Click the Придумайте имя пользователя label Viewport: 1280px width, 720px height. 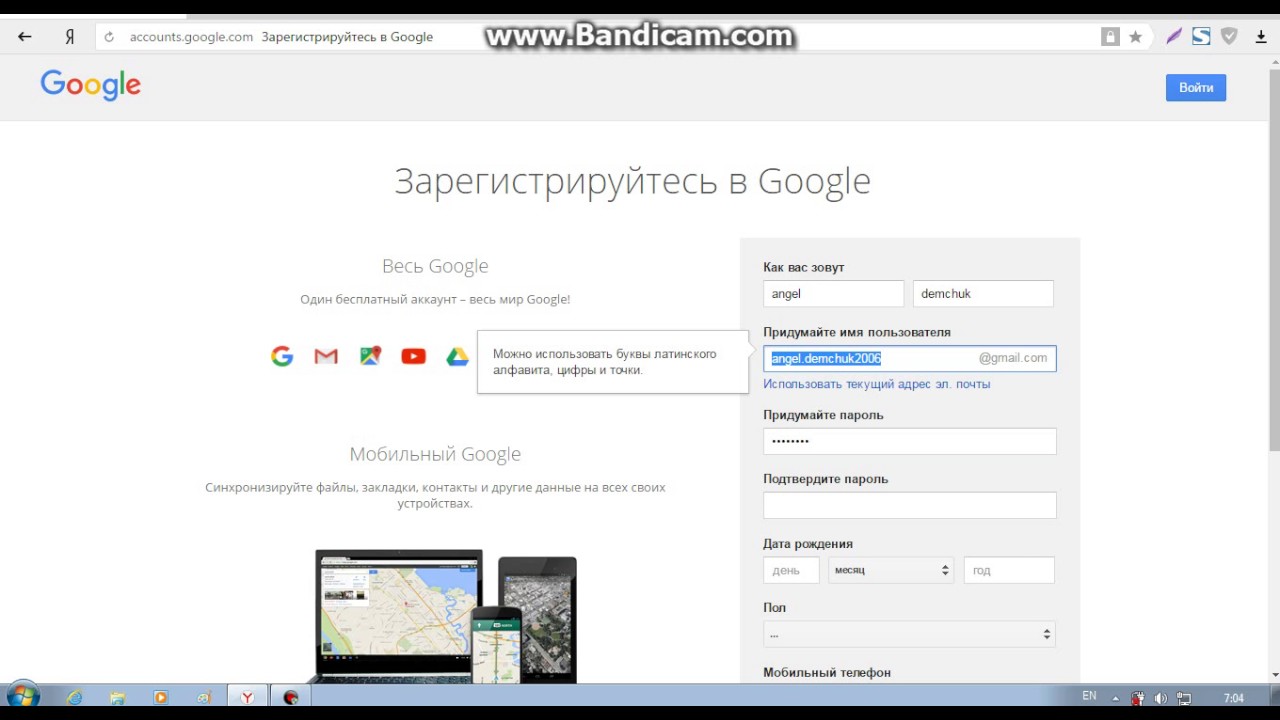[857, 332]
